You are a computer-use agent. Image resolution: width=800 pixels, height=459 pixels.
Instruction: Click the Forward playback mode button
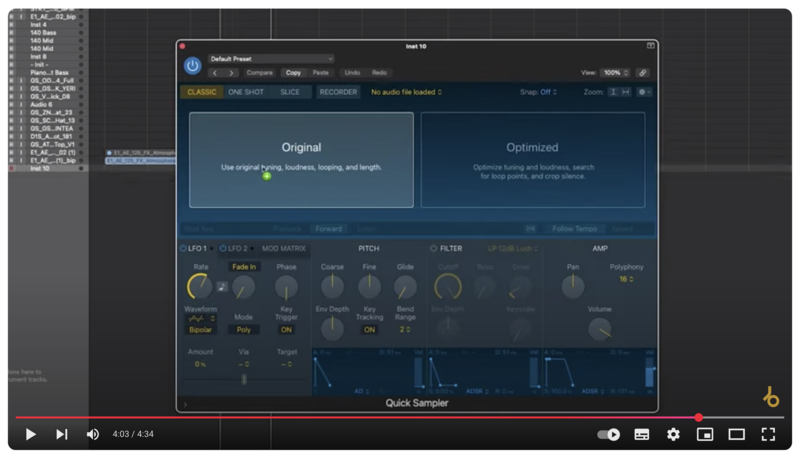coord(329,229)
